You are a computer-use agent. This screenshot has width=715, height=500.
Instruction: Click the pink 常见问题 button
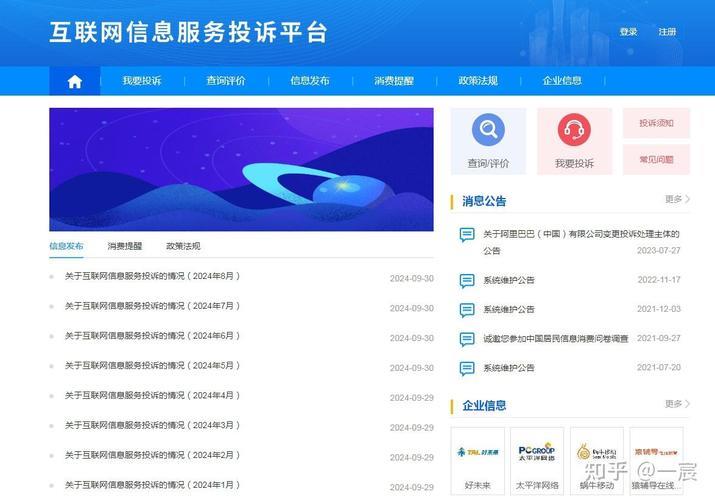click(x=656, y=159)
